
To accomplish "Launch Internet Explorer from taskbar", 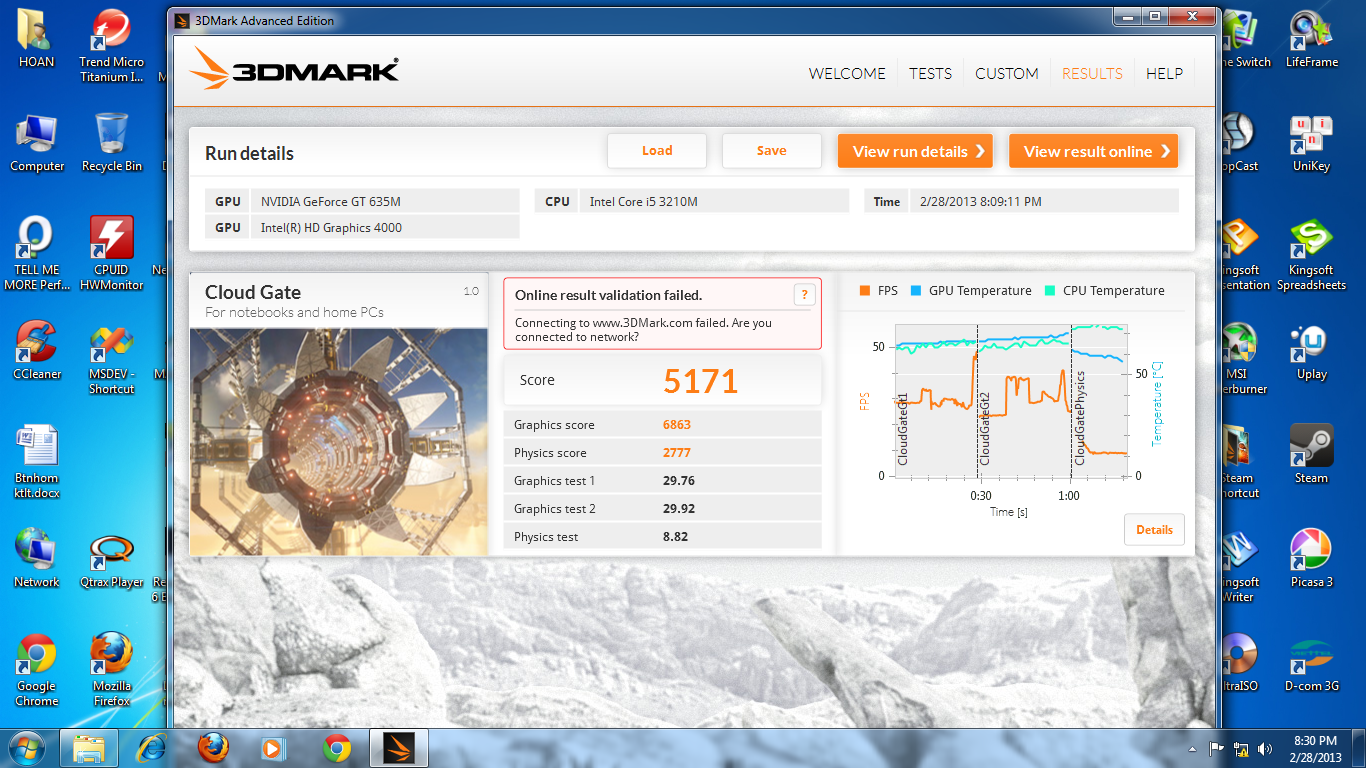I will pyautogui.click(x=151, y=748).
